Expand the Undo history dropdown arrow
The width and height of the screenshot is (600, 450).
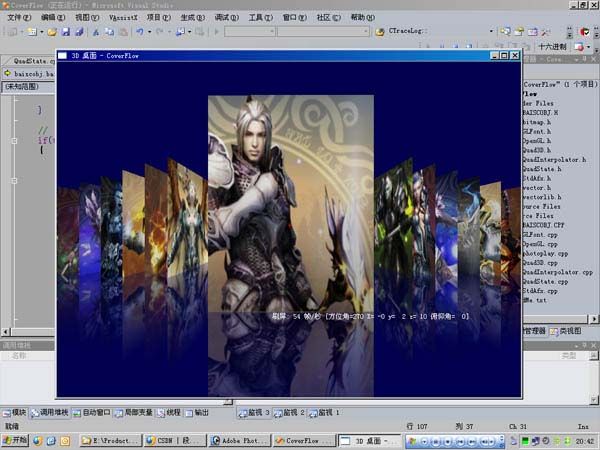150,32
